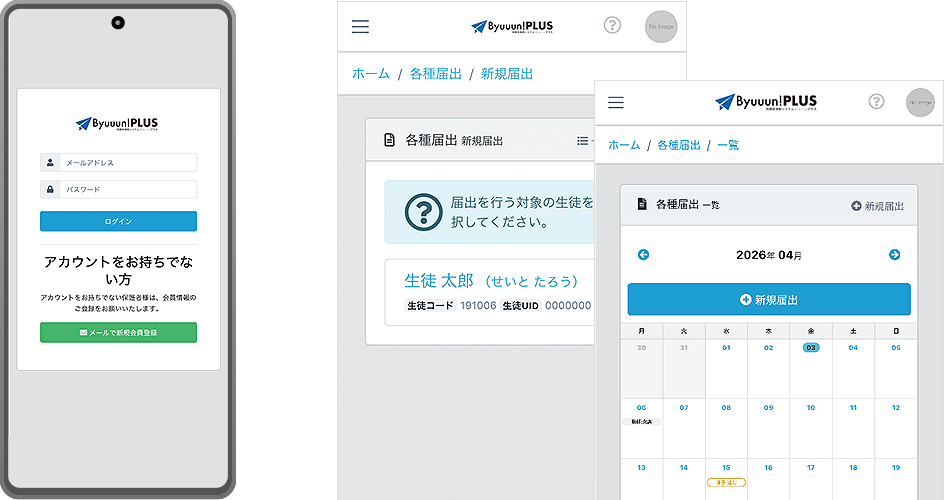Click the 生徒UID label badge
This screenshot has width=944, height=500.
click(x=521, y=306)
